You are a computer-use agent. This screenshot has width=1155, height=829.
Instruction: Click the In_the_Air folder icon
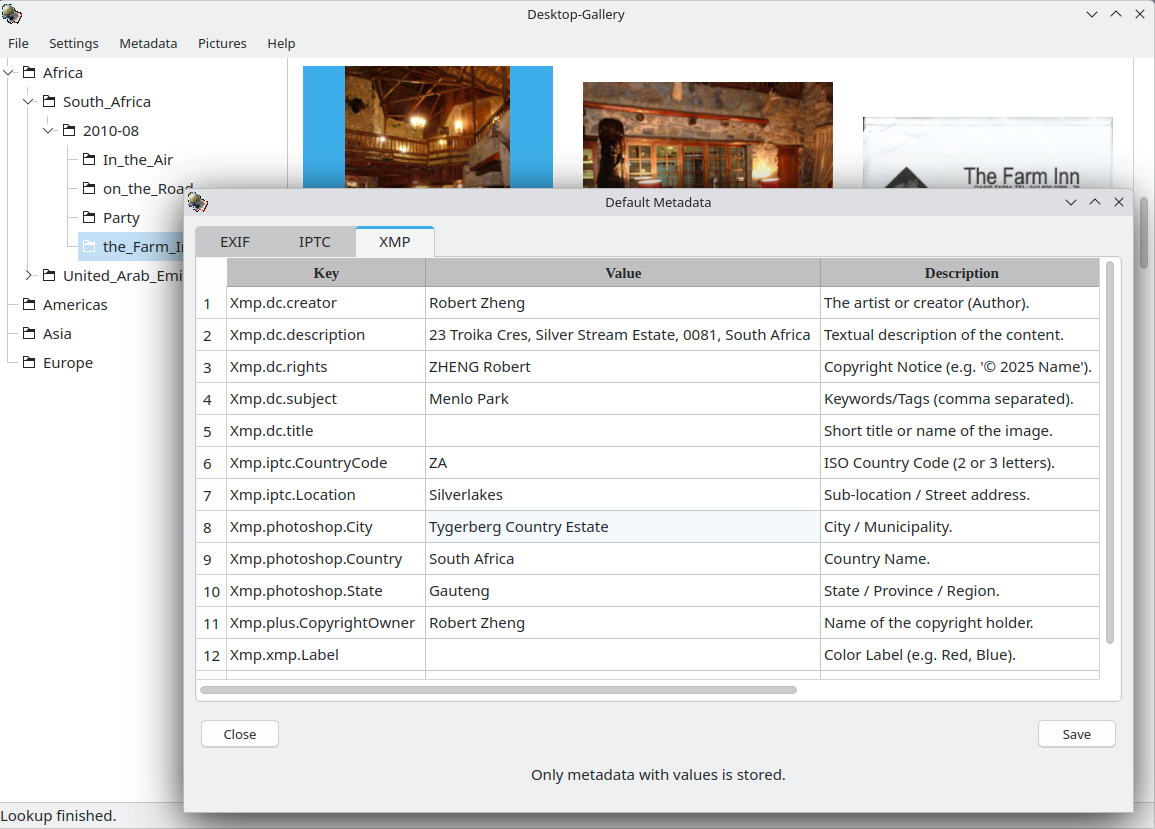[x=89, y=159]
